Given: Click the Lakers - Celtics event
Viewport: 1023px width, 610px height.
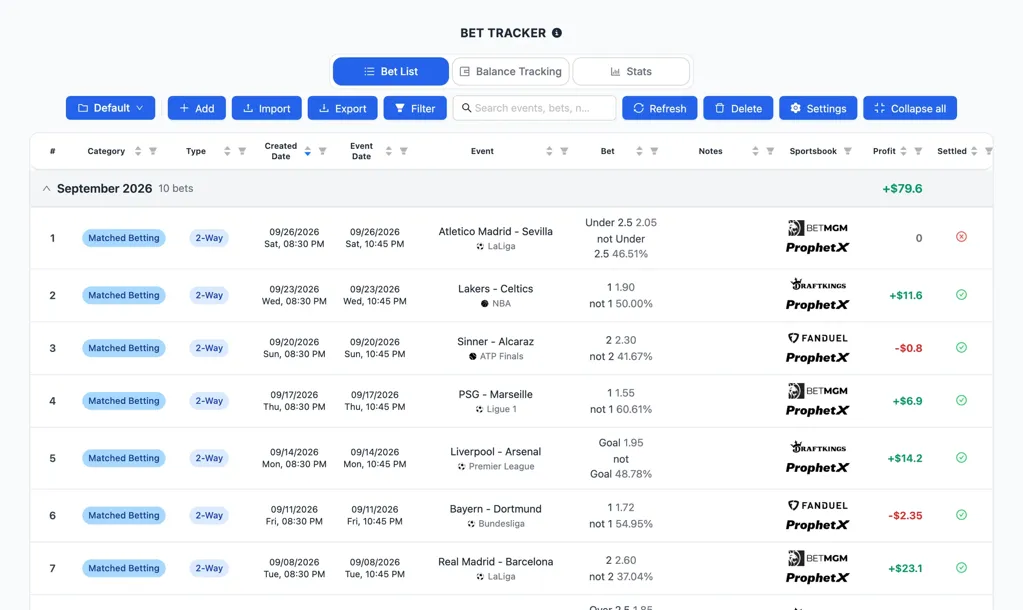Looking at the screenshot, I should (x=495, y=289).
